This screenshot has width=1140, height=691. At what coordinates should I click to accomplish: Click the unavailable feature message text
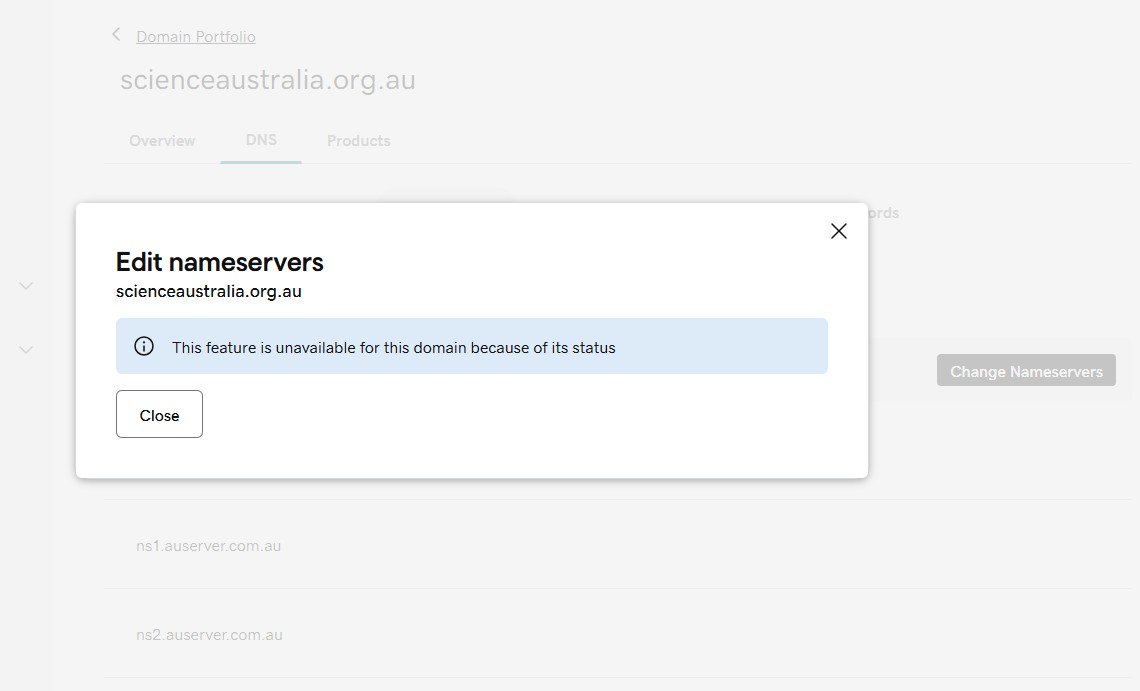393,348
